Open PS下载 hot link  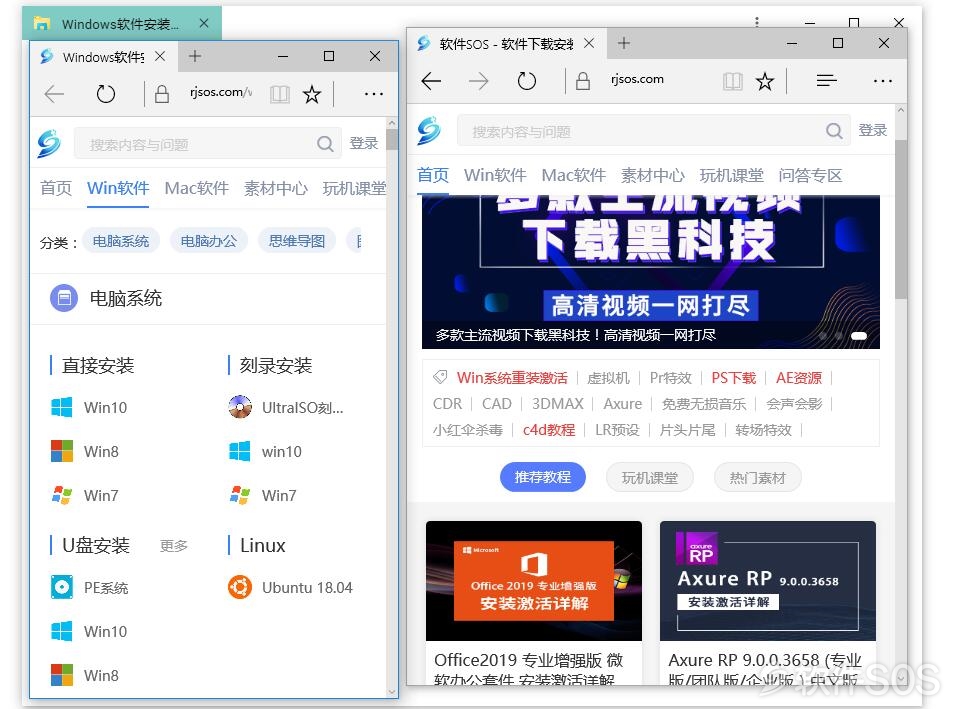[733, 378]
